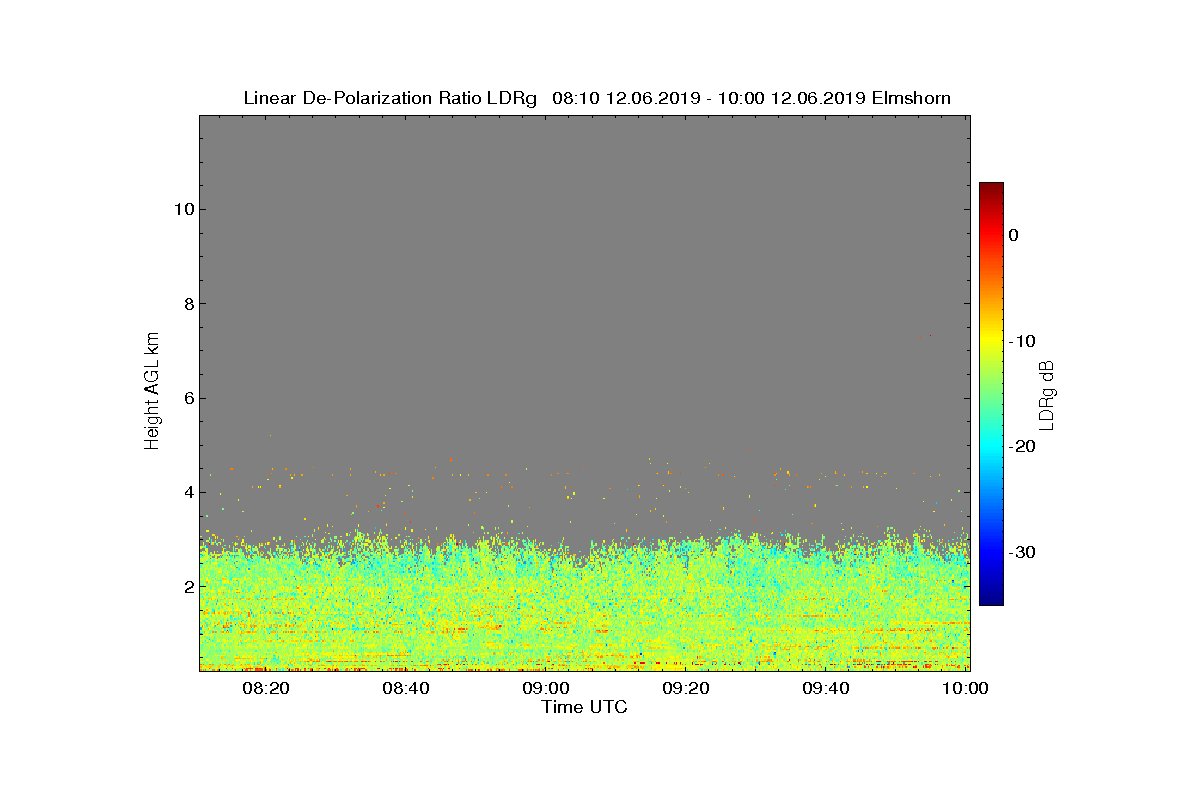1200x800 pixels.
Task: Click the Height AGL km axis title
Action: pos(152,393)
